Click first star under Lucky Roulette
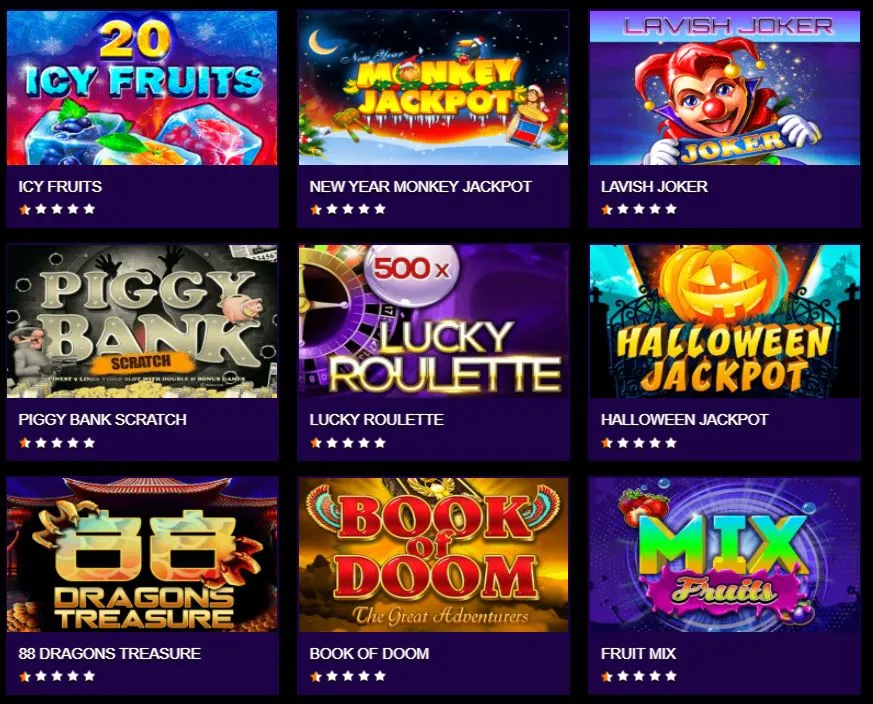This screenshot has height=704, width=873. [x=316, y=443]
